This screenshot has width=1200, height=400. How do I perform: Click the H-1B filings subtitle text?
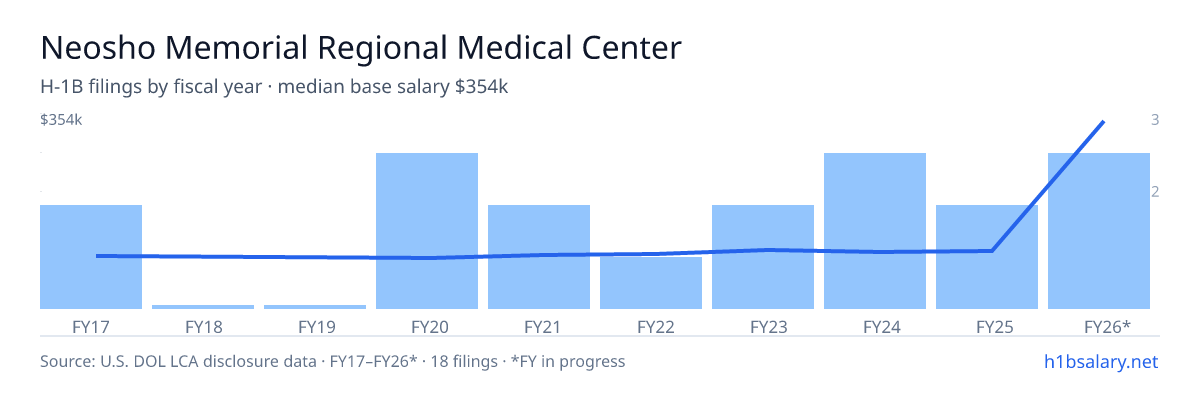(275, 87)
